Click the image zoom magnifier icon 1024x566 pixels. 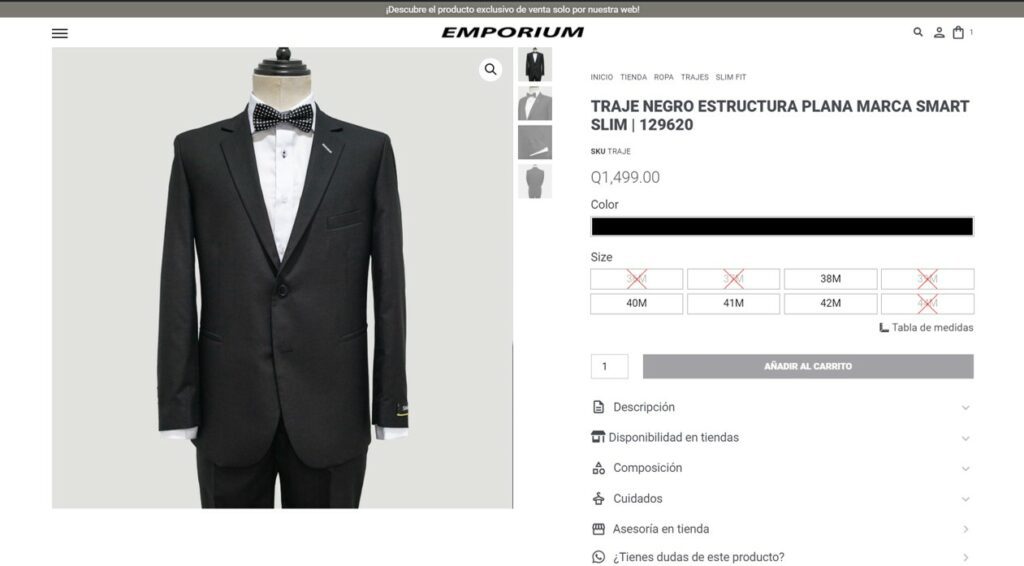point(490,69)
